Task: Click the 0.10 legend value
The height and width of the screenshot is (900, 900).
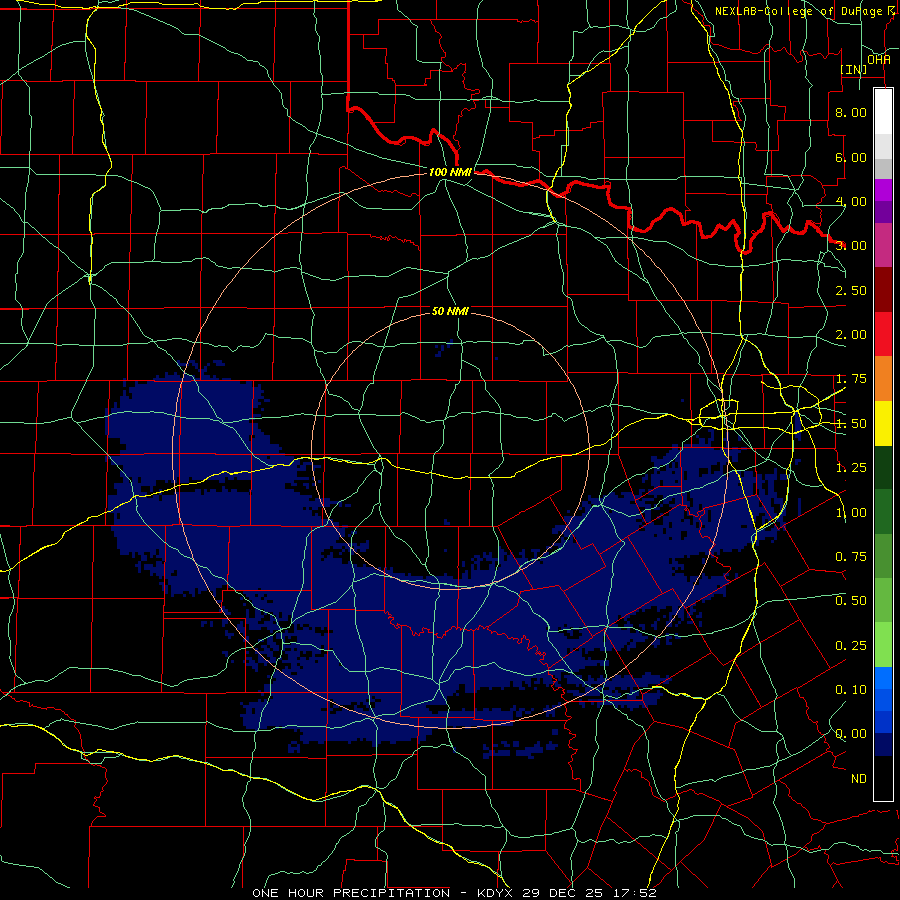Action: click(851, 690)
